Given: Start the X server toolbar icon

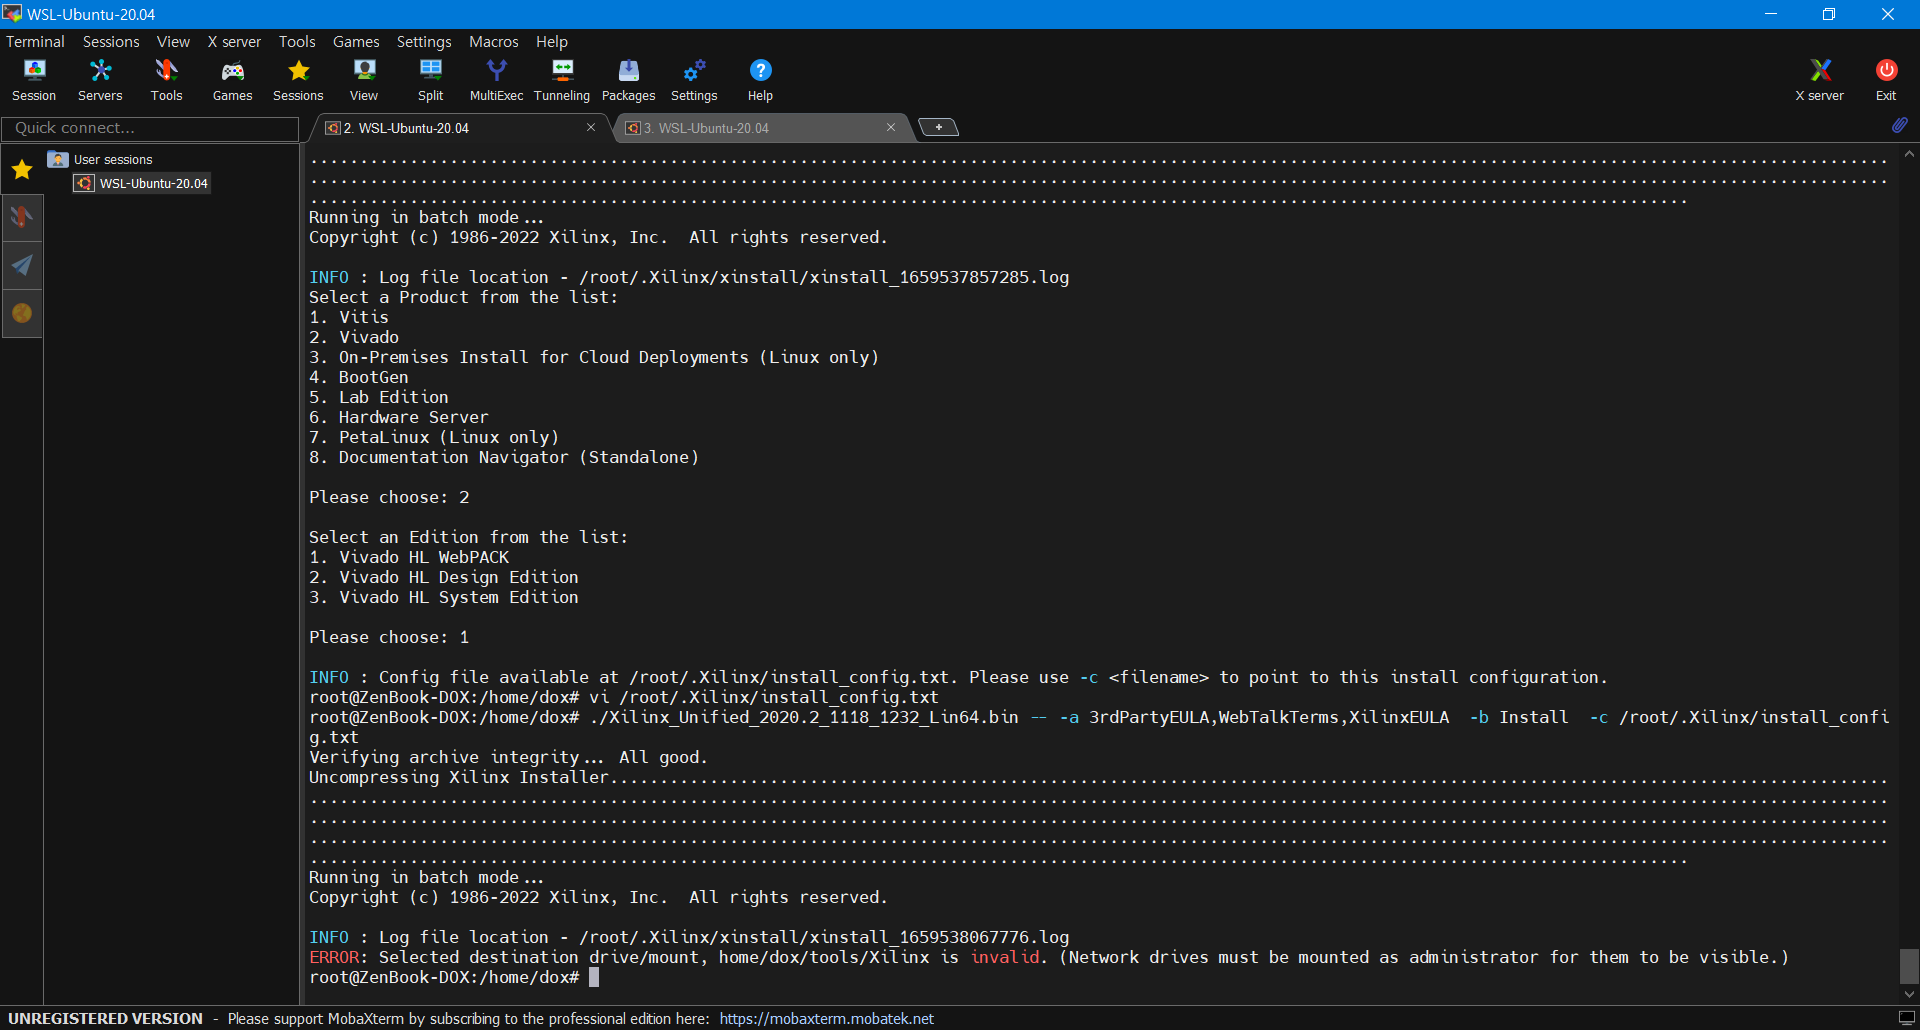Looking at the screenshot, I should tap(1819, 79).
